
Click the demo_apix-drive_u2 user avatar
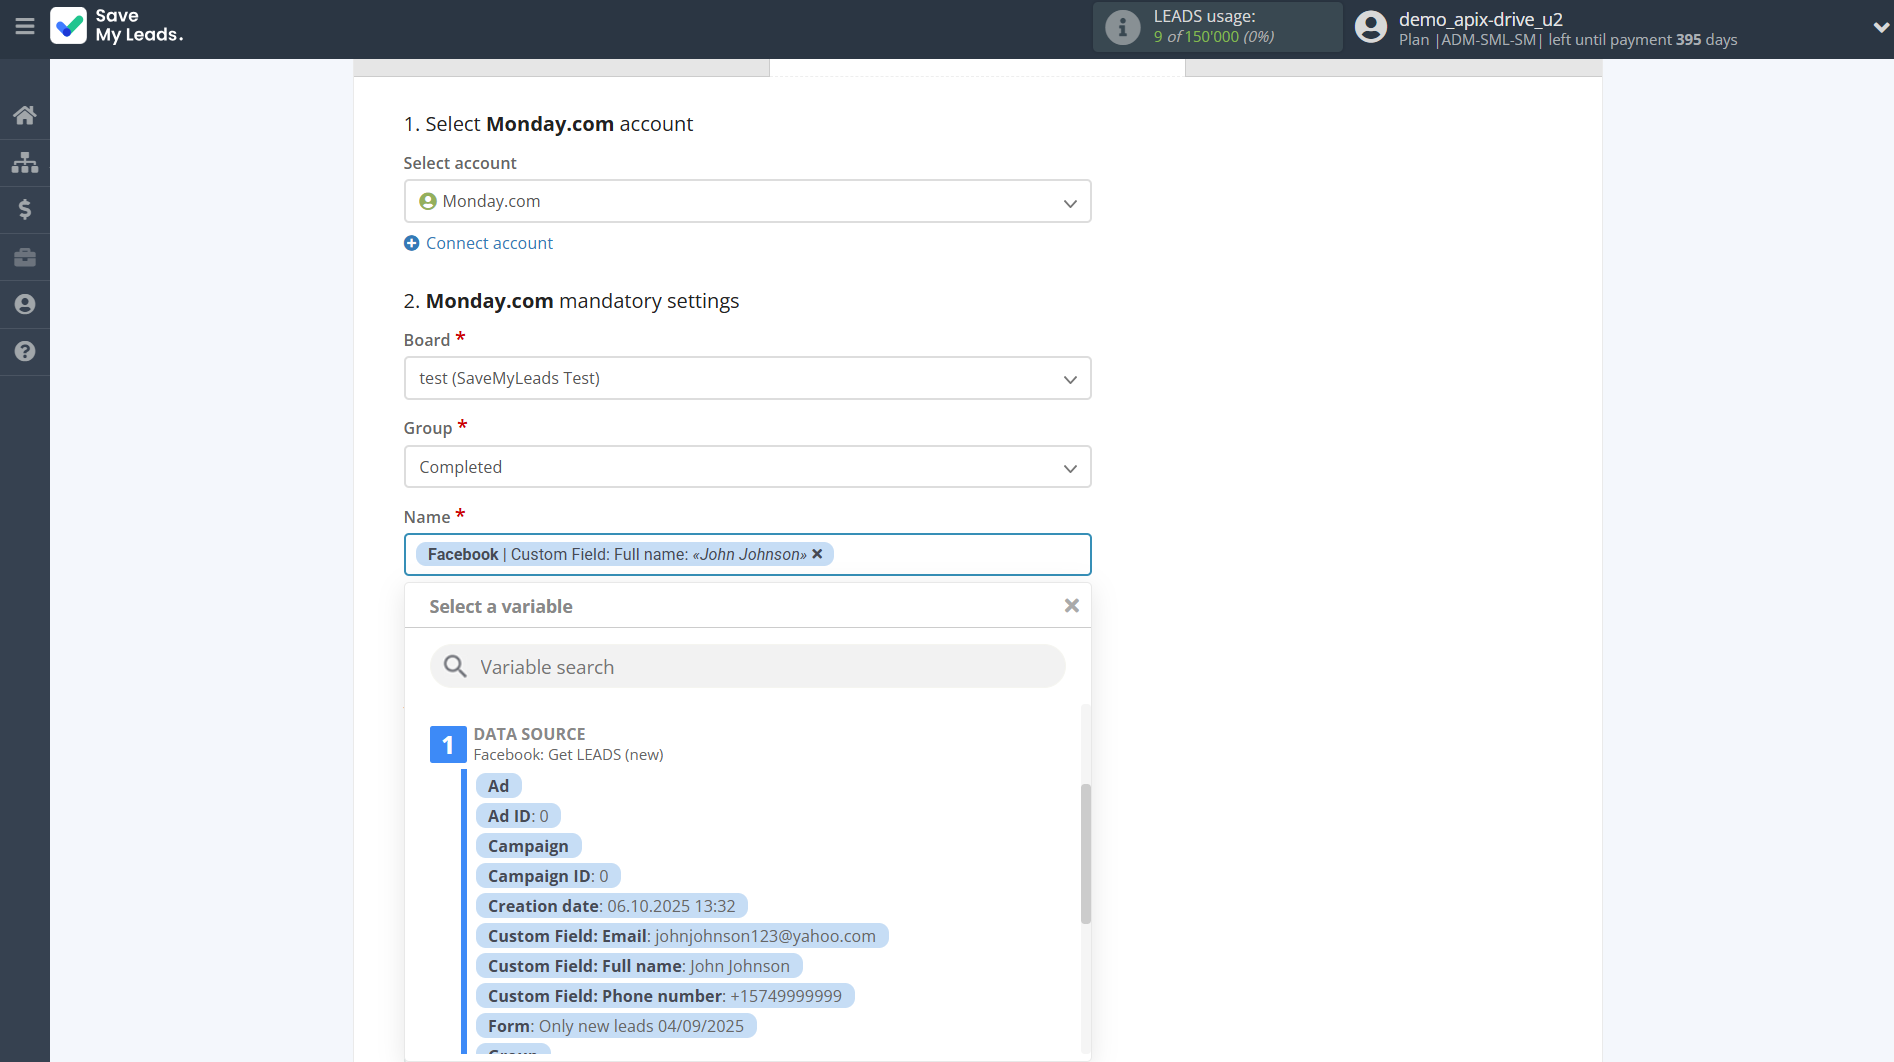pos(1370,27)
